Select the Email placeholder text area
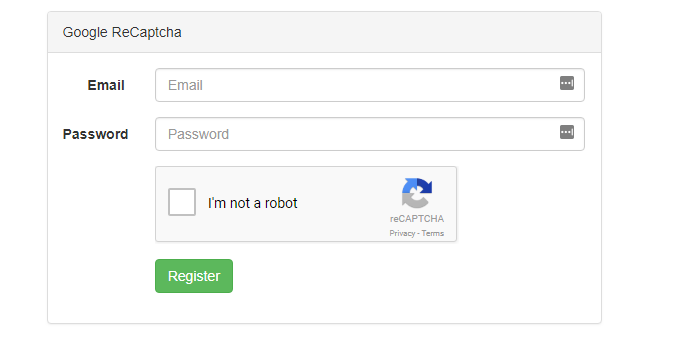Image resolution: width=678 pixels, height=360 pixels. click(185, 85)
